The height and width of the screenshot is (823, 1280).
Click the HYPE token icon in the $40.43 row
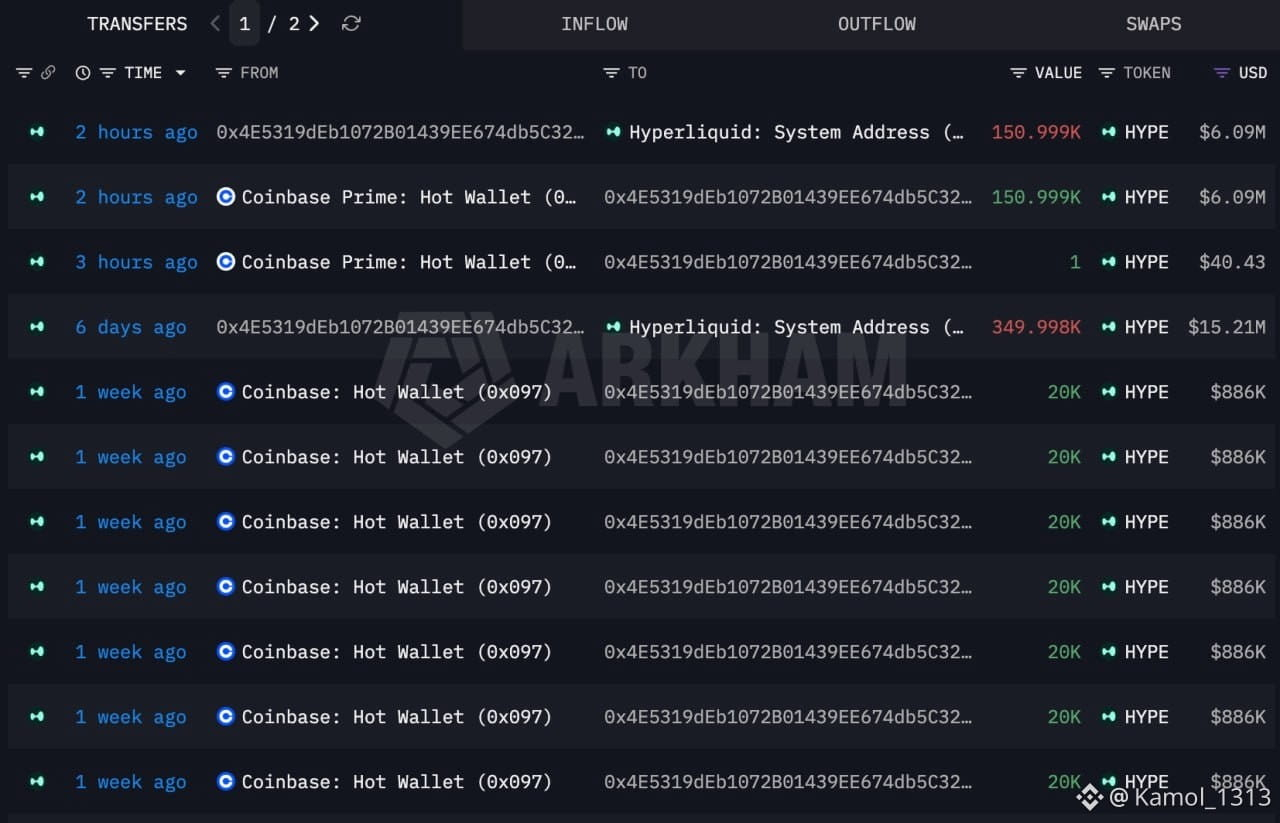pos(1108,262)
